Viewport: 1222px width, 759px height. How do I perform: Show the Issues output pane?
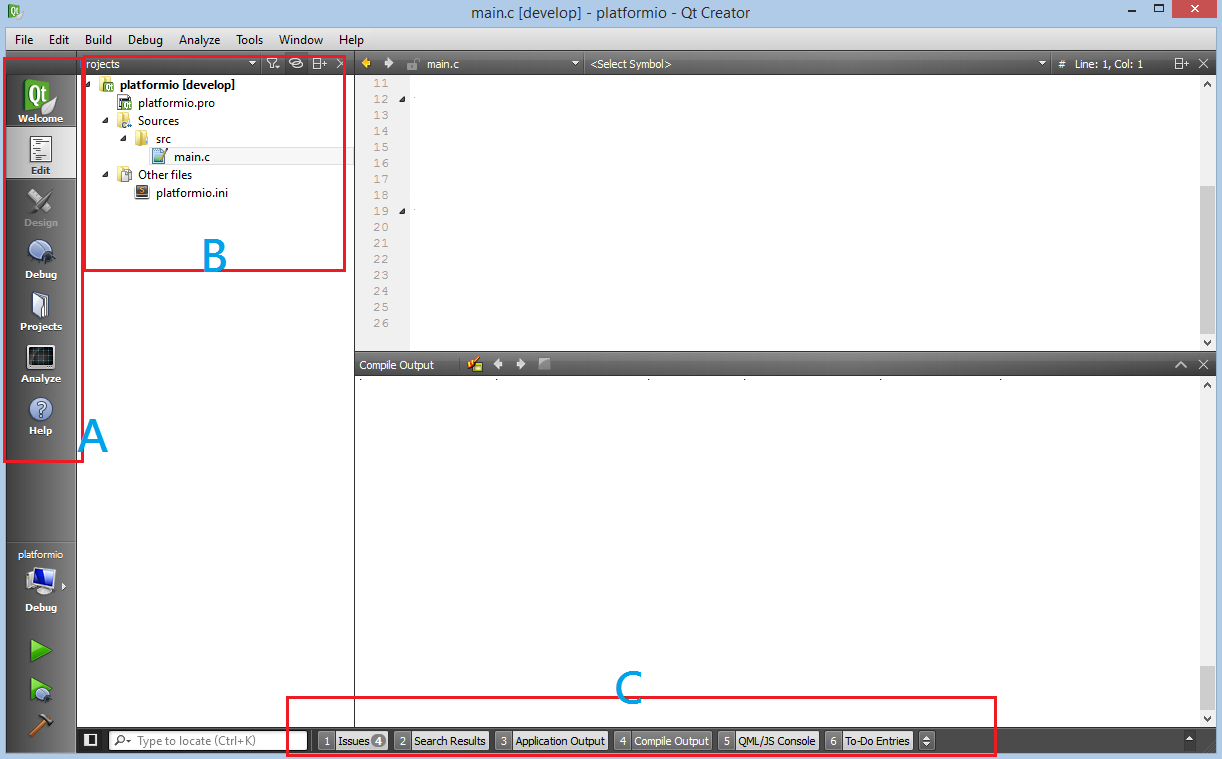pyautogui.click(x=353, y=741)
